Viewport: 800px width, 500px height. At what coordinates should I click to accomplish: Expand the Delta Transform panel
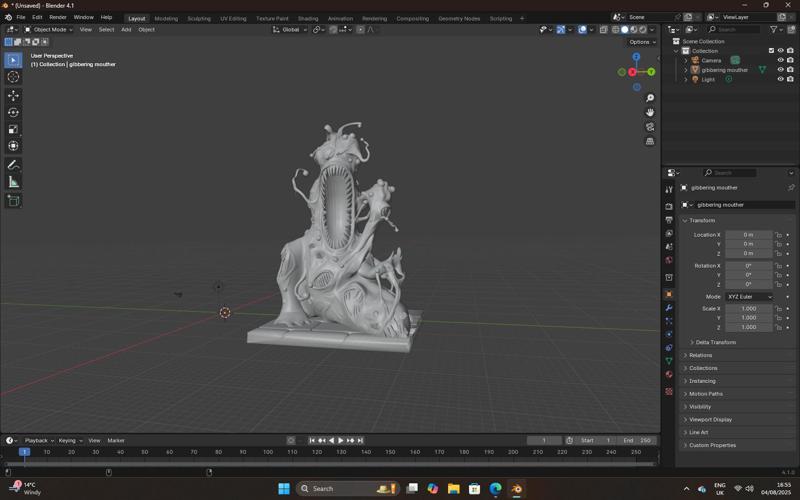[715, 342]
